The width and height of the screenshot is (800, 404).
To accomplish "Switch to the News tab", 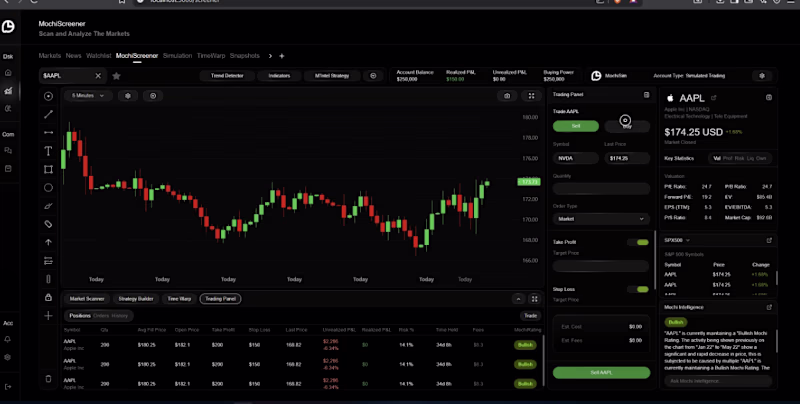I will (x=73, y=56).
